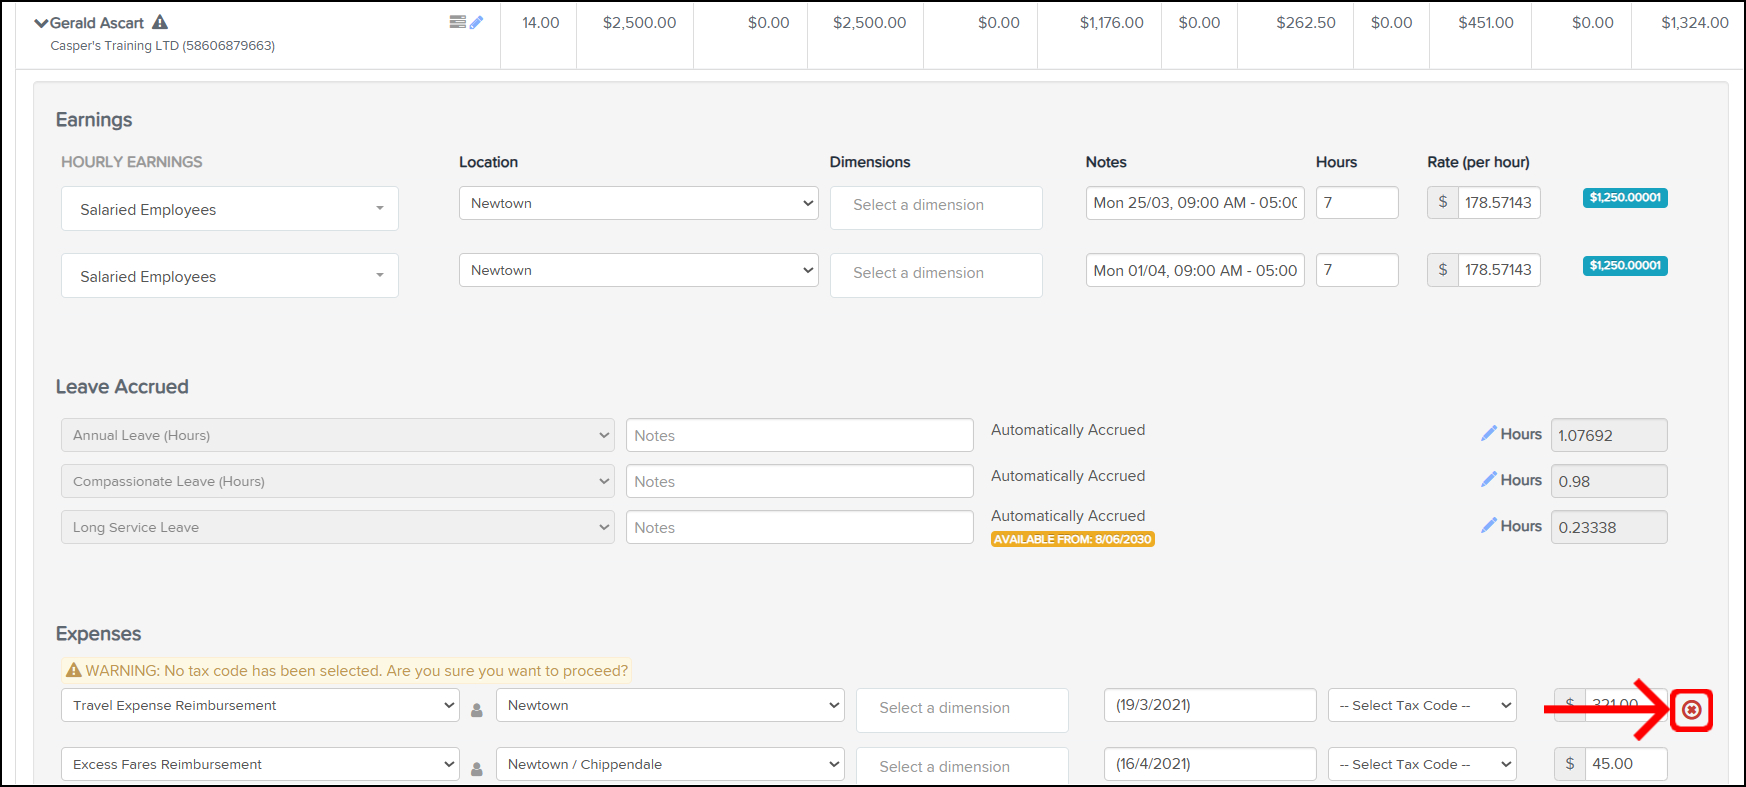Viewport: 1746px width, 787px height.
Task: Open Select Tax Code dropdown for Travel Expense
Action: point(1421,705)
